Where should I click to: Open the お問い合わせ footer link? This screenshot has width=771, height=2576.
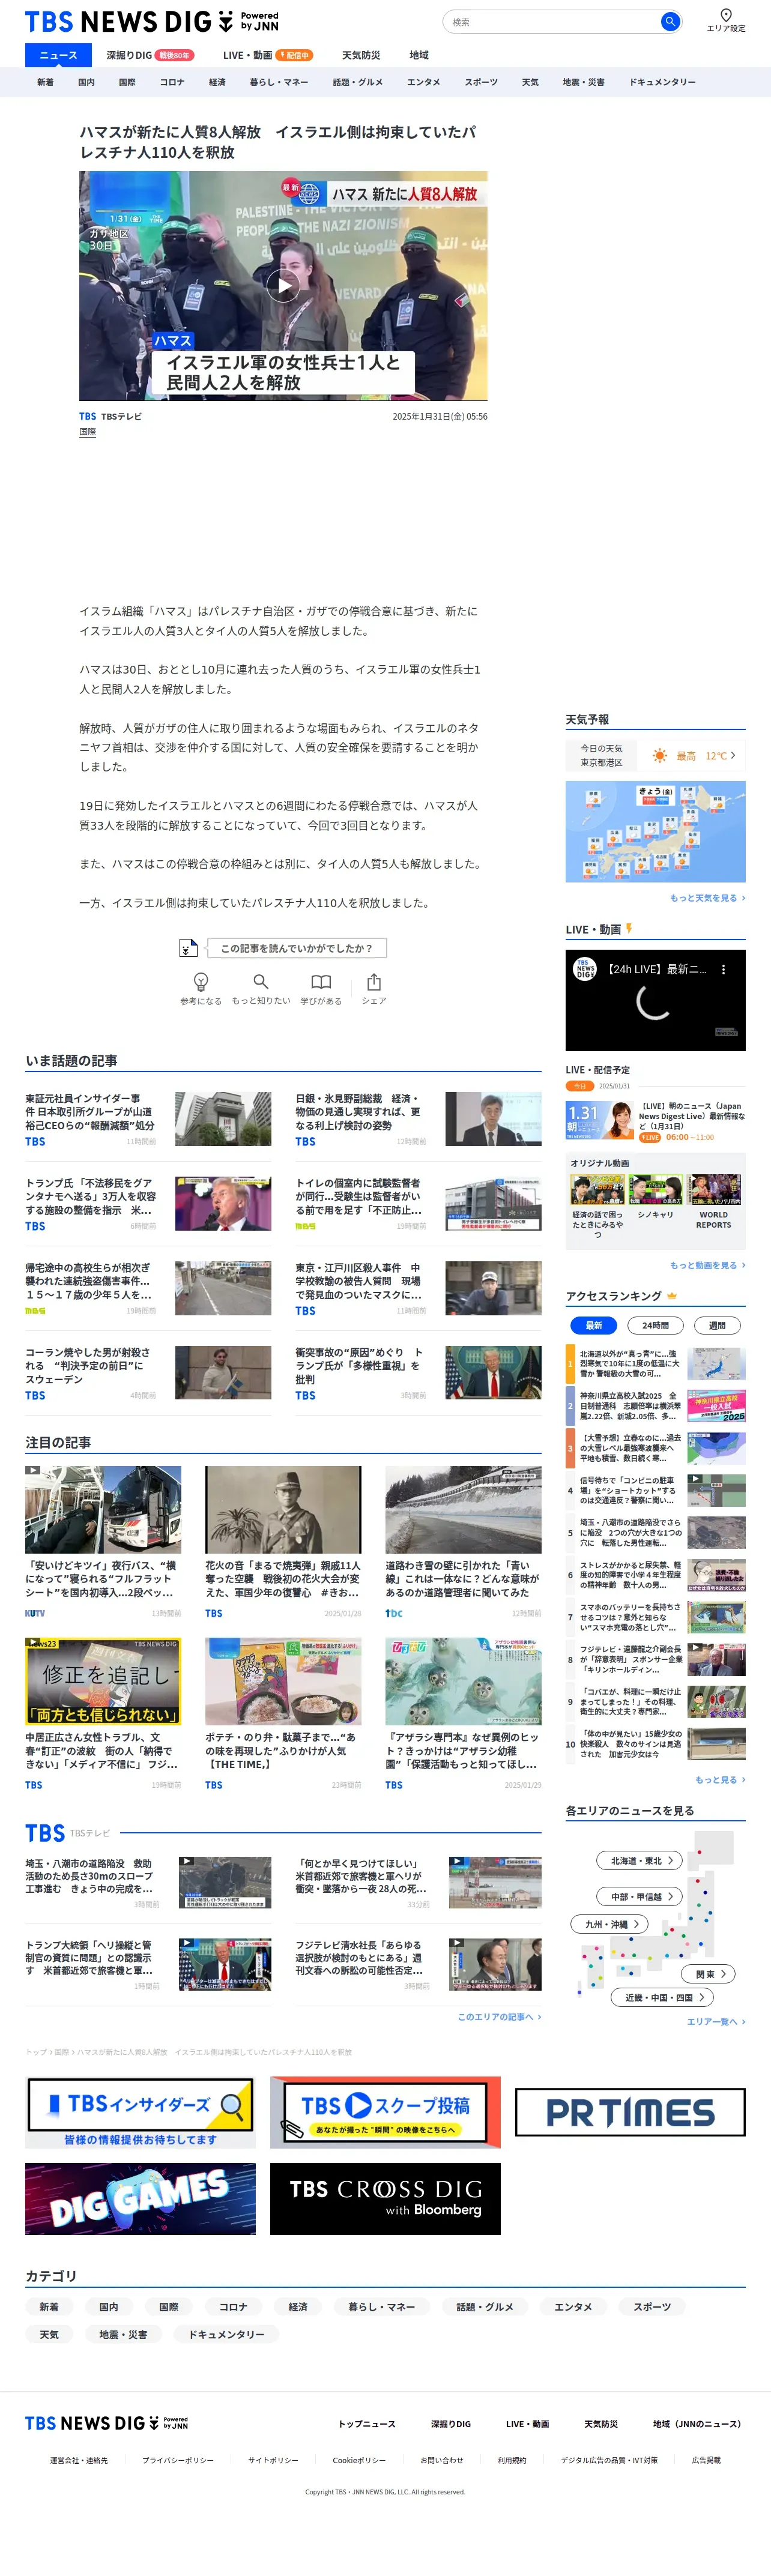442,2461
